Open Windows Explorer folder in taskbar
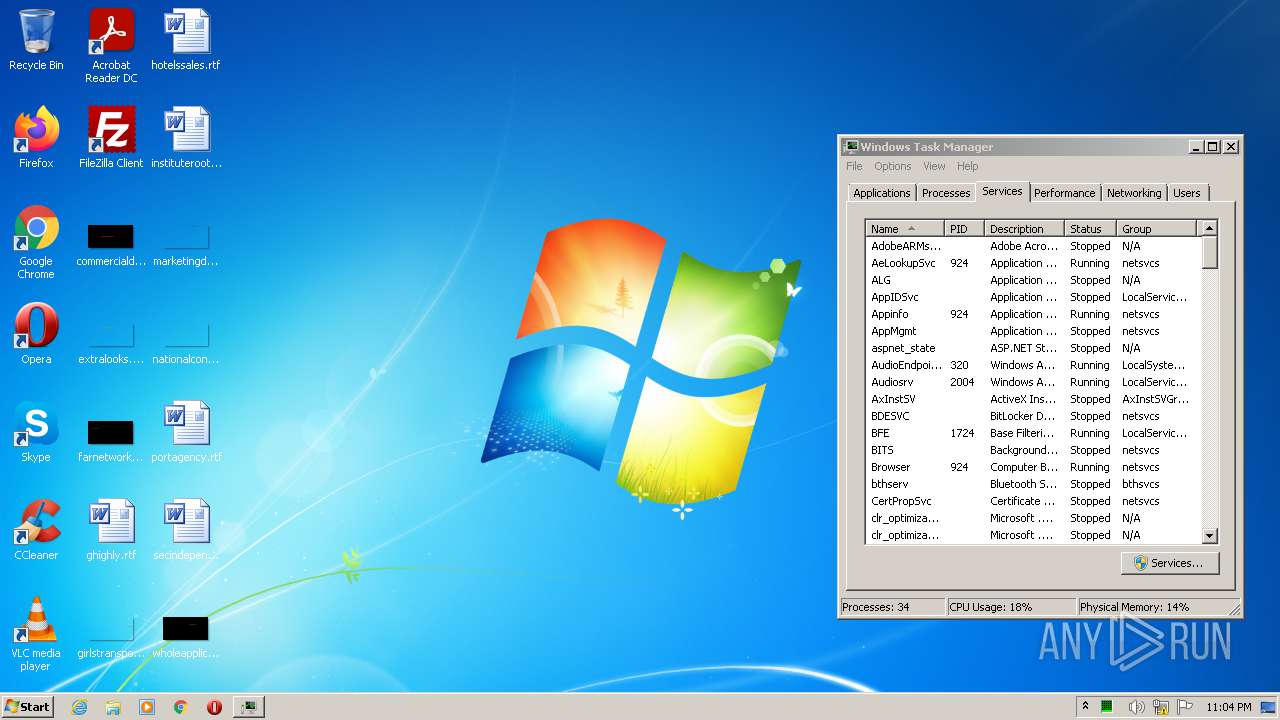The height and width of the screenshot is (720, 1280). coord(113,707)
